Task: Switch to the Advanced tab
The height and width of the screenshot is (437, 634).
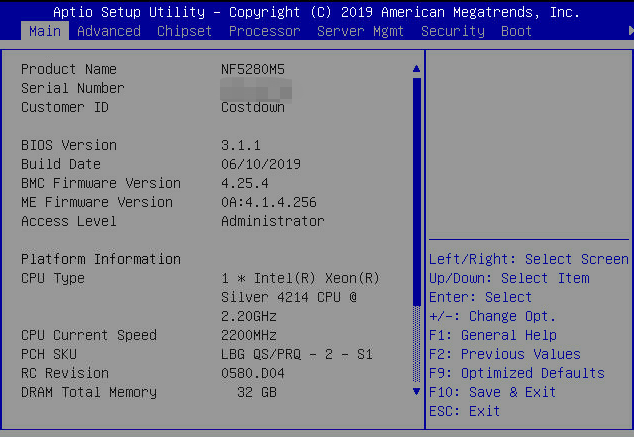Action: click(109, 31)
